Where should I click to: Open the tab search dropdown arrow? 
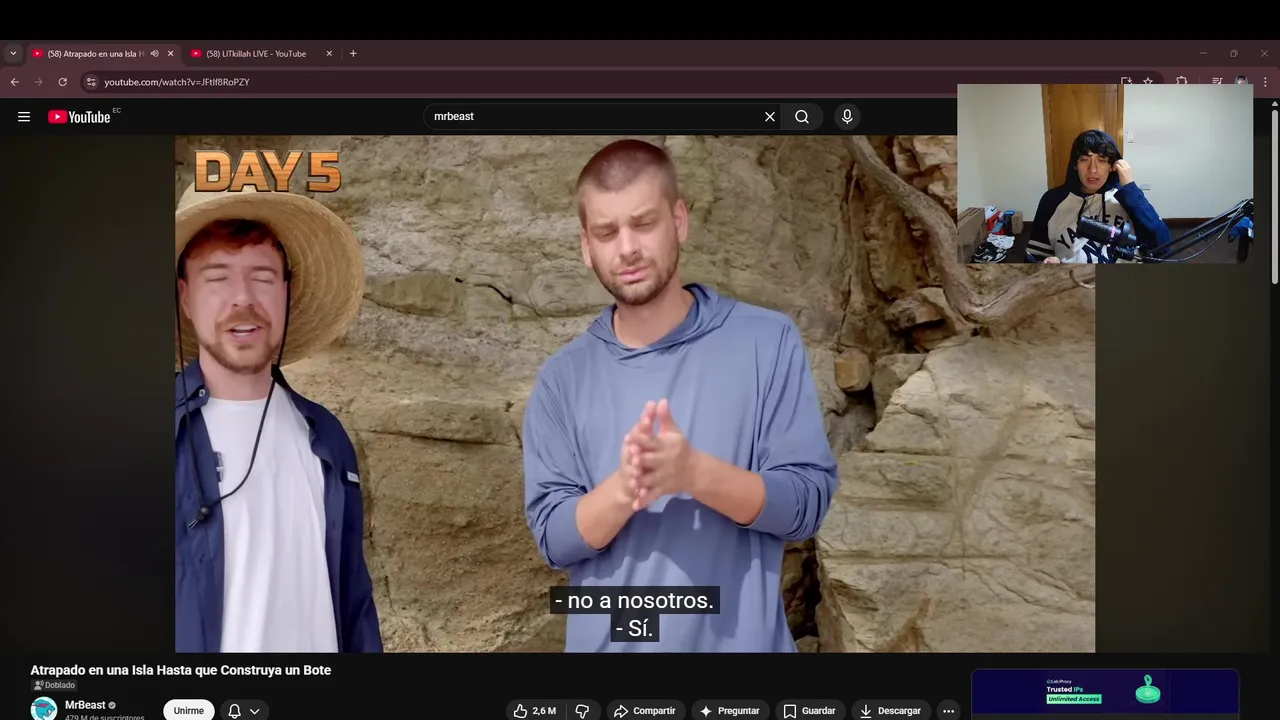tap(13, 54)
